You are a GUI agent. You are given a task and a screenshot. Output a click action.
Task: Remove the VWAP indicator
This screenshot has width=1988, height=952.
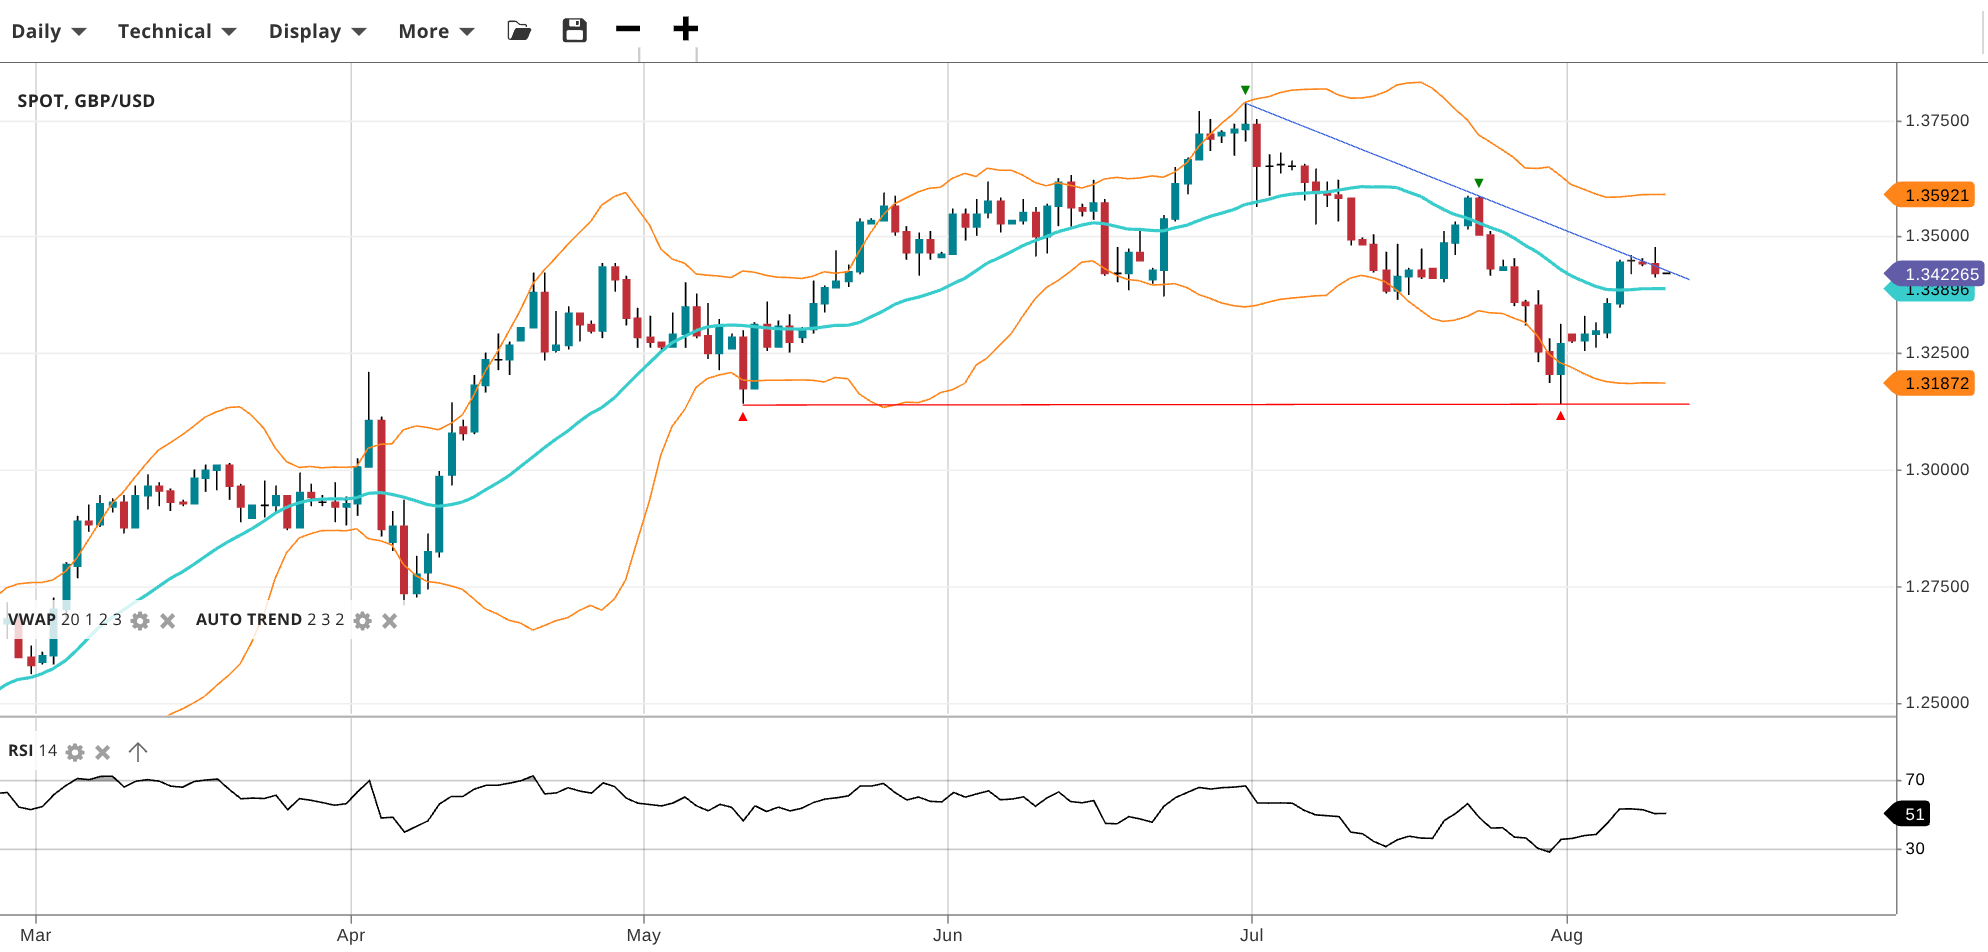[168, 621]
